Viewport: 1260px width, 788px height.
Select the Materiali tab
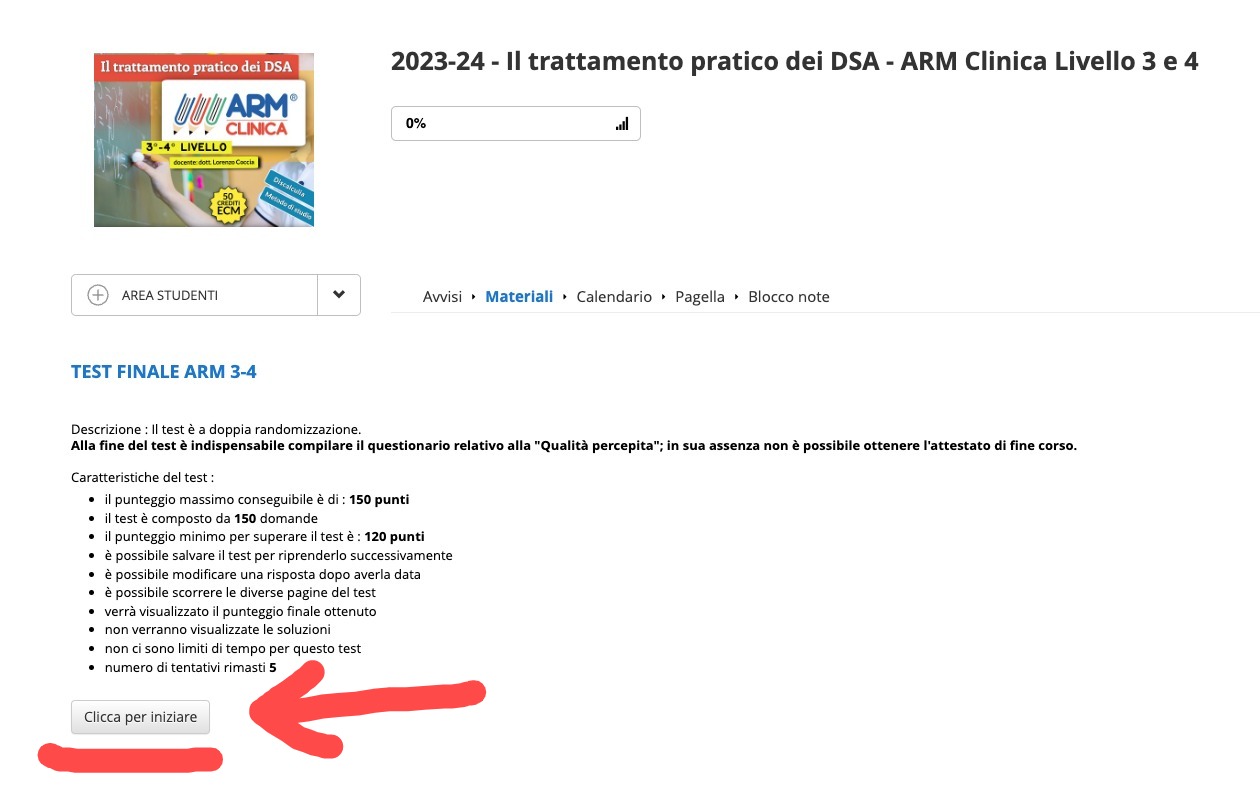pyautogui.click(x=519, y=297)
